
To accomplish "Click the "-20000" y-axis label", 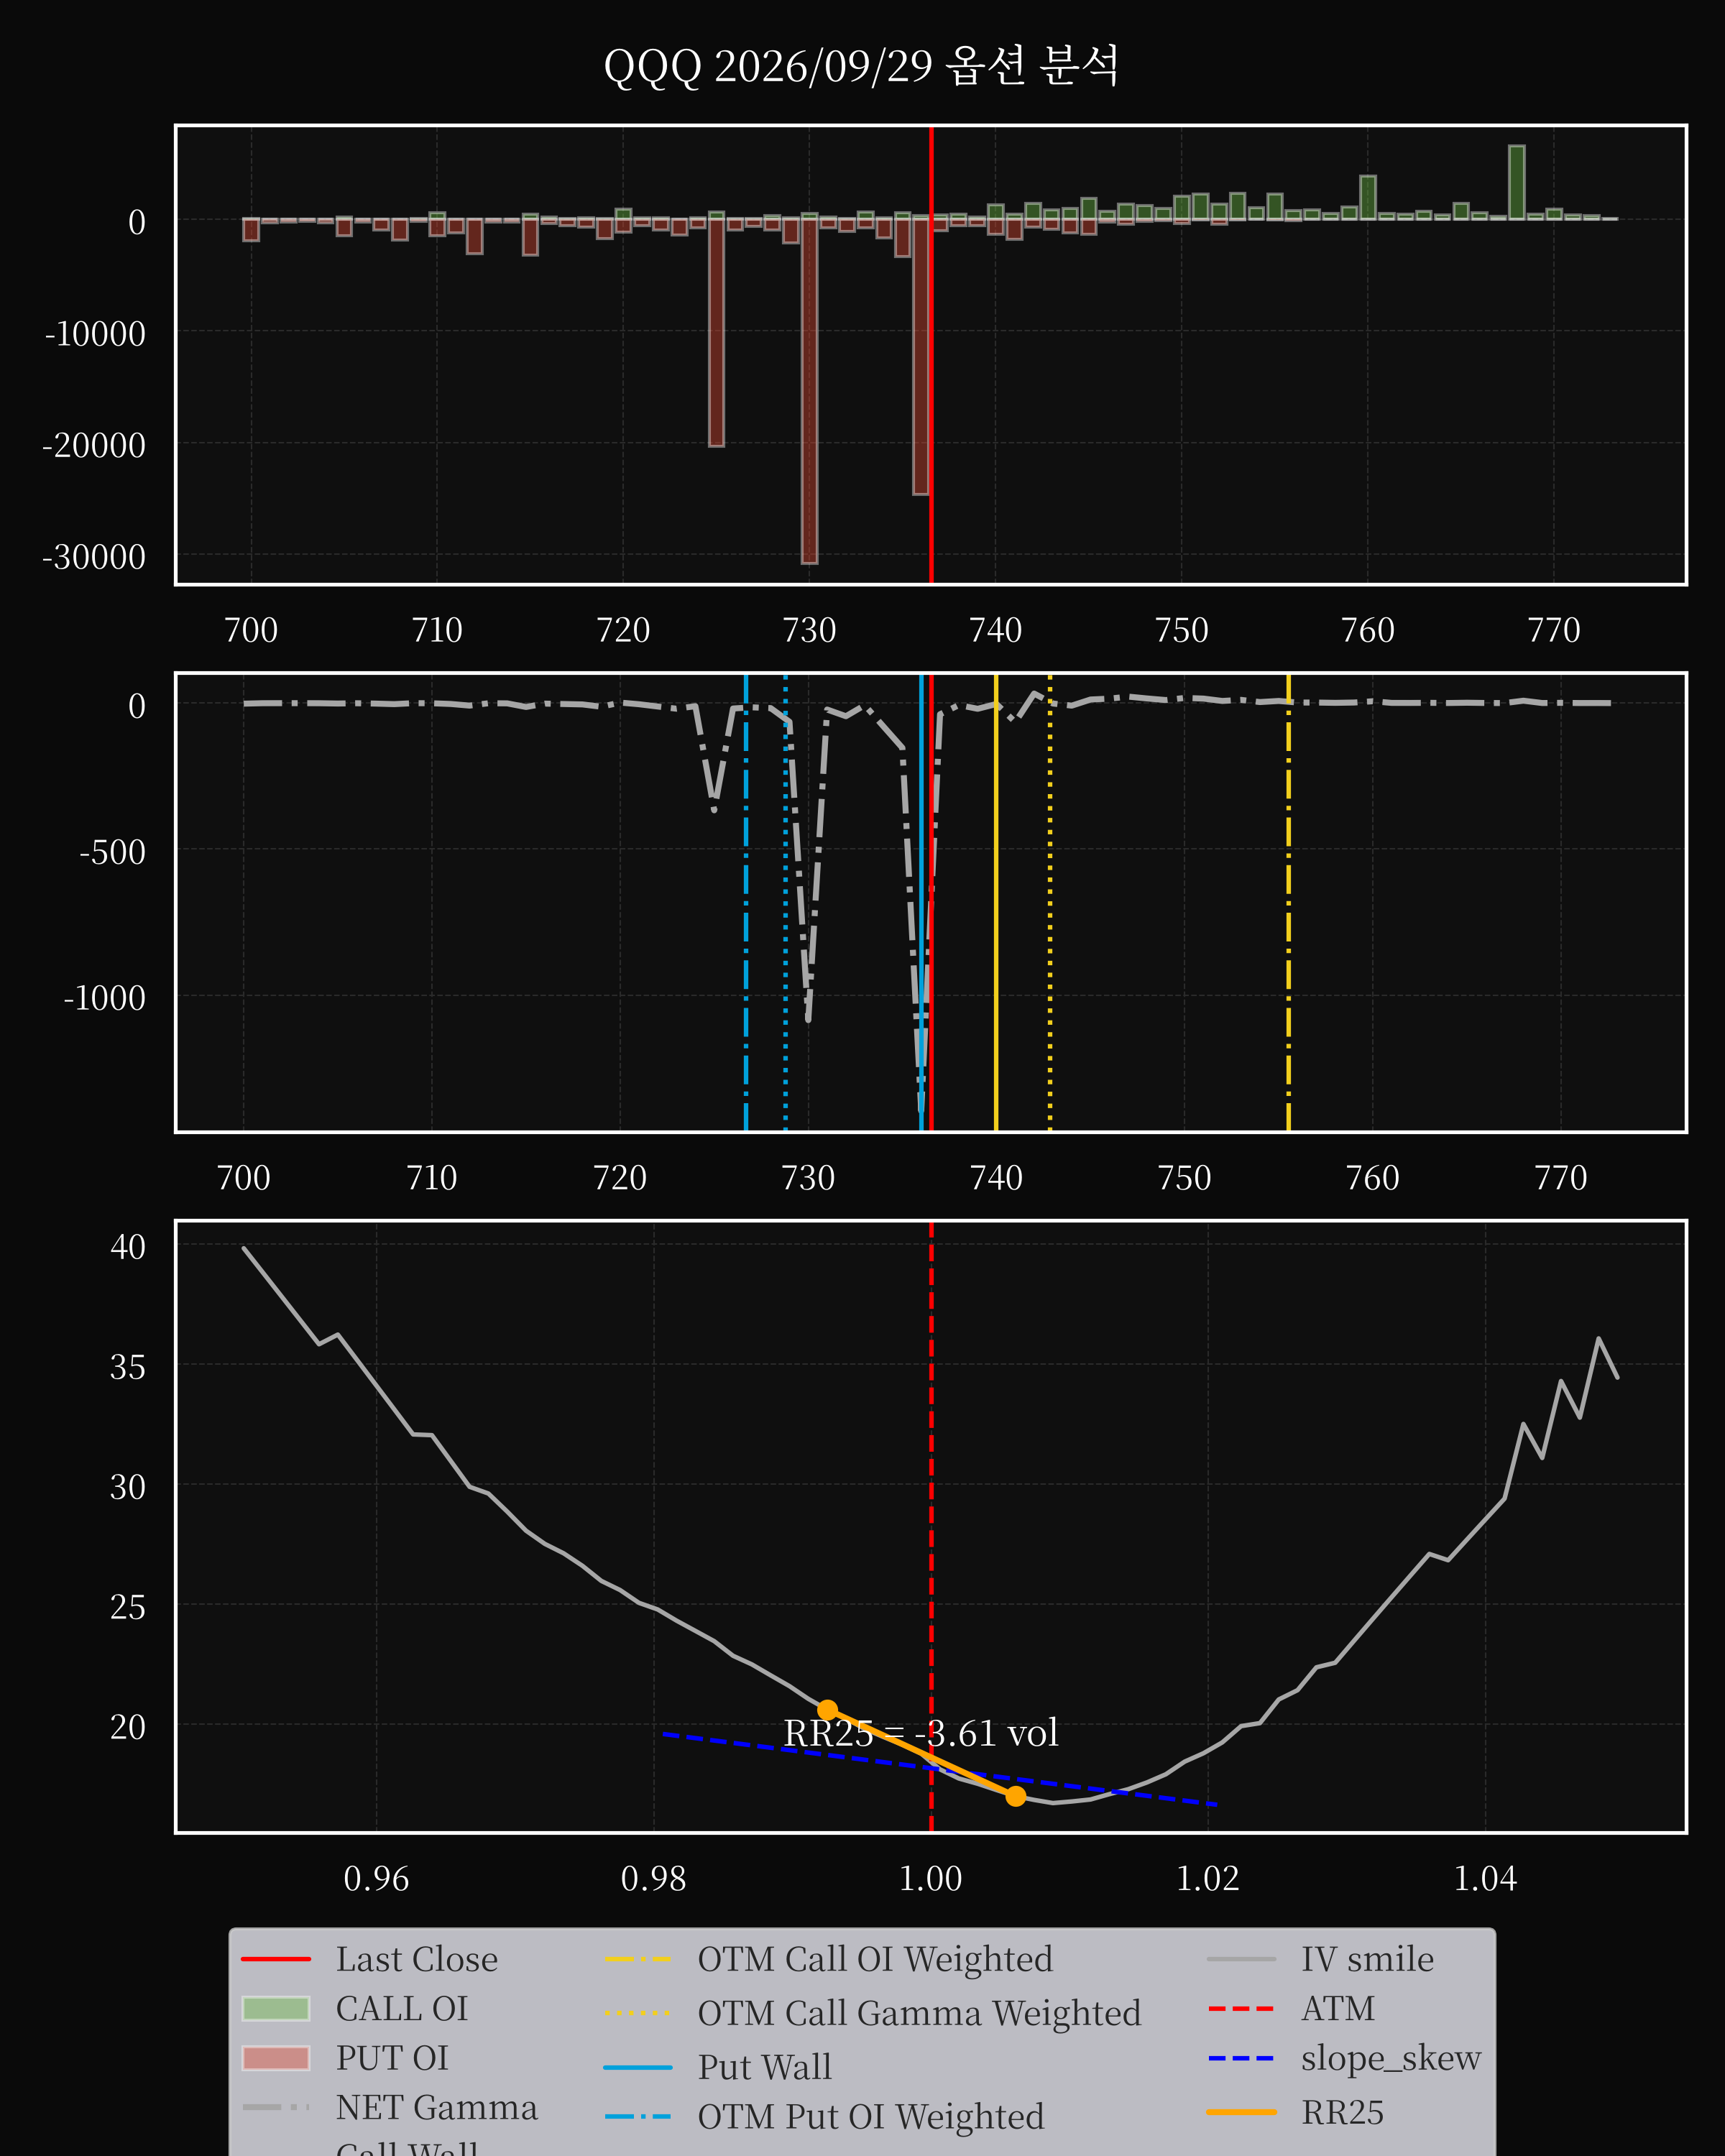I will (94, 445).
